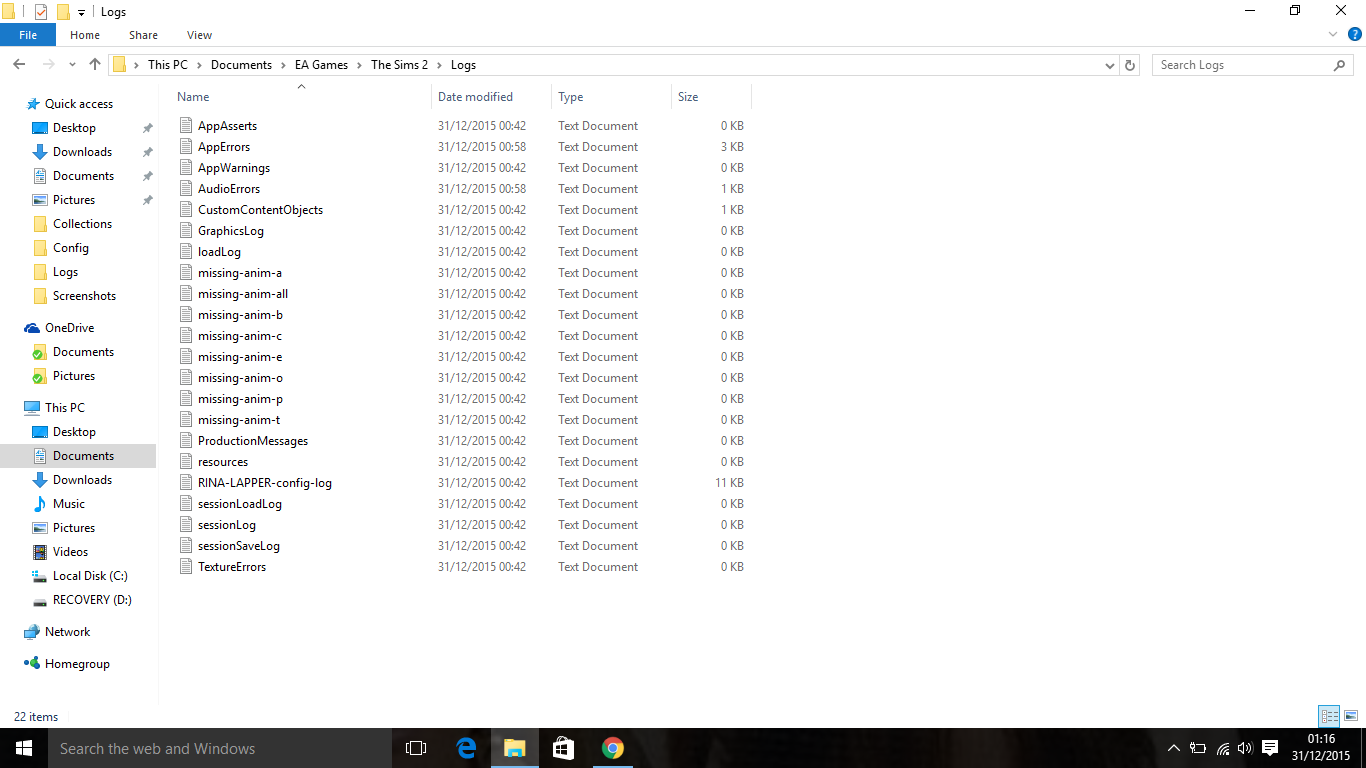Open the recent locations dropdown
The image size is (1366, 768).
coord(72,65)
